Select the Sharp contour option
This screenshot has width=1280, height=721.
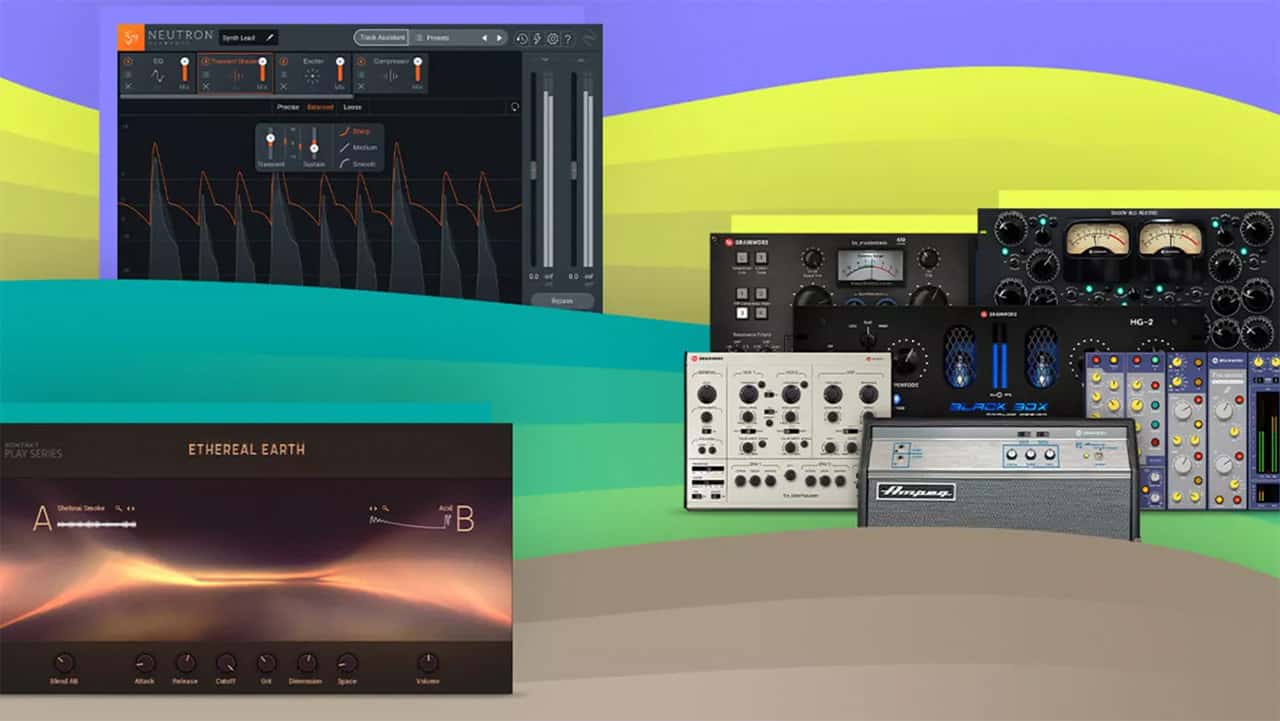pyautogui.click(x=361, y=131)
